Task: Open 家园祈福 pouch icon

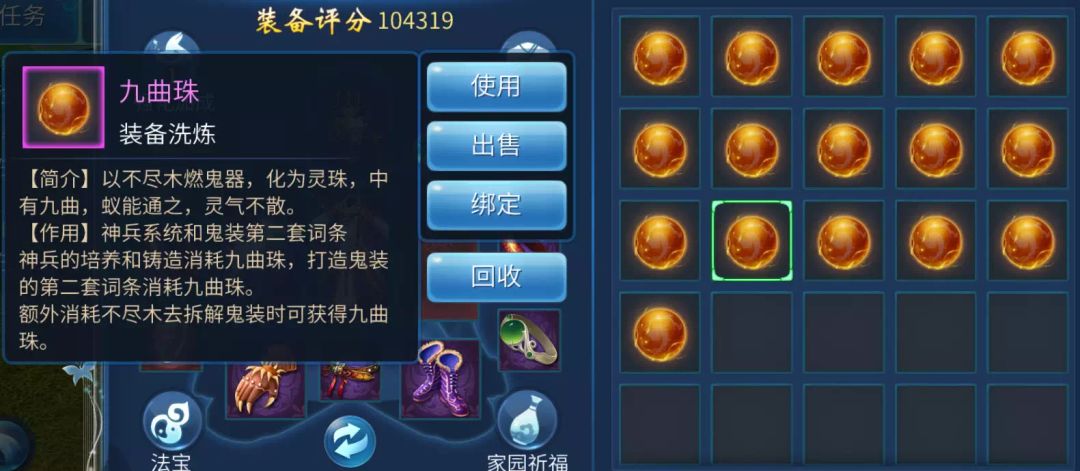Action: pos(528,420)
